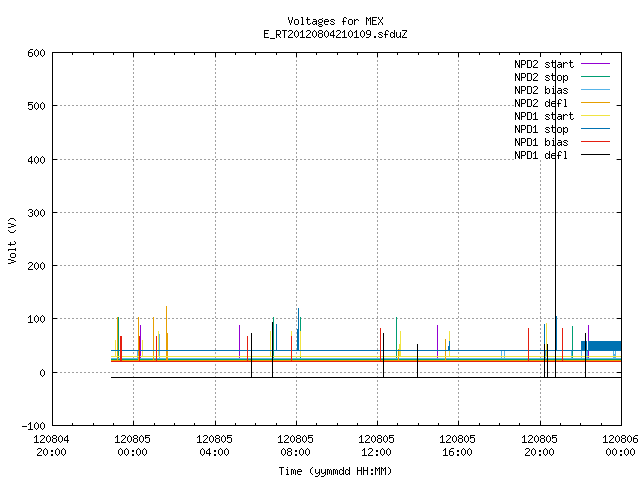Click the NPD2 stop green legend line
Viewport: 640px width, 480px height.
(595, 77)
